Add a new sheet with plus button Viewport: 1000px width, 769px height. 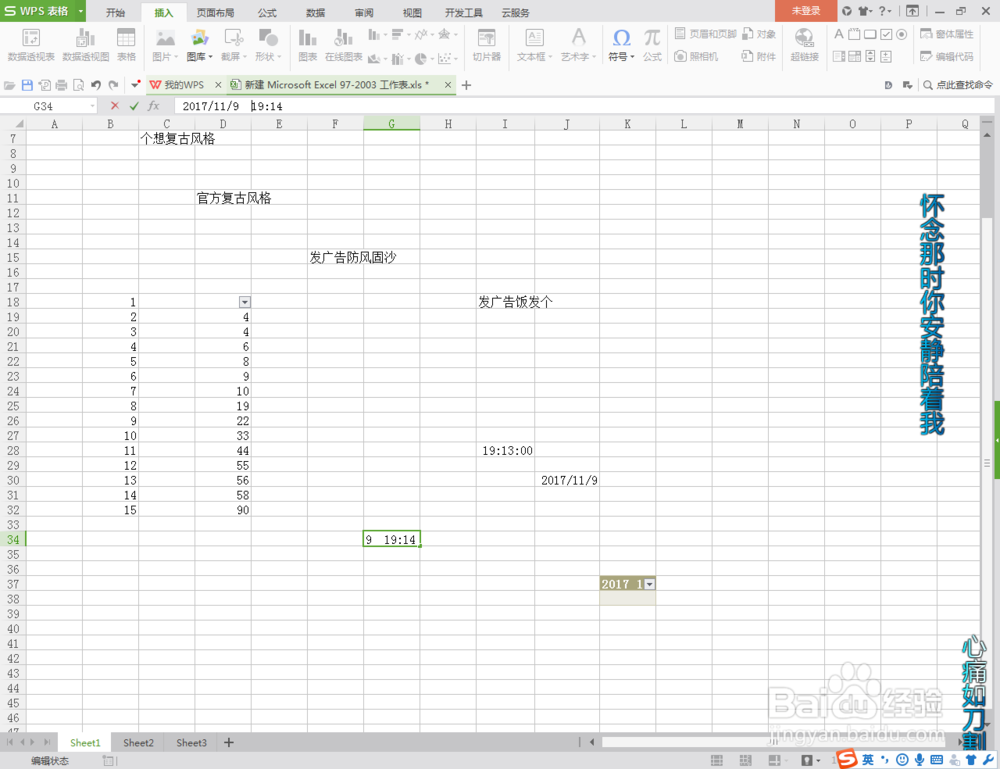point(229,742)
